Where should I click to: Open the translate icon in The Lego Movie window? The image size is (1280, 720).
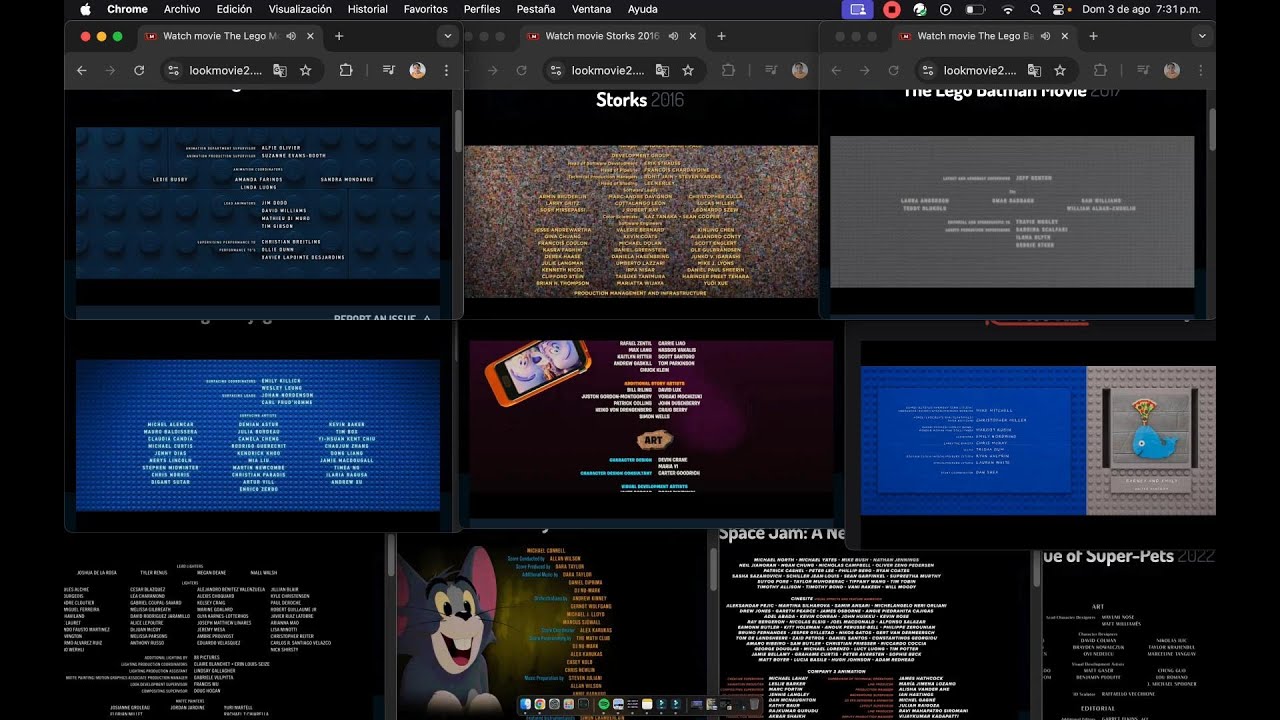pos(280,70)
